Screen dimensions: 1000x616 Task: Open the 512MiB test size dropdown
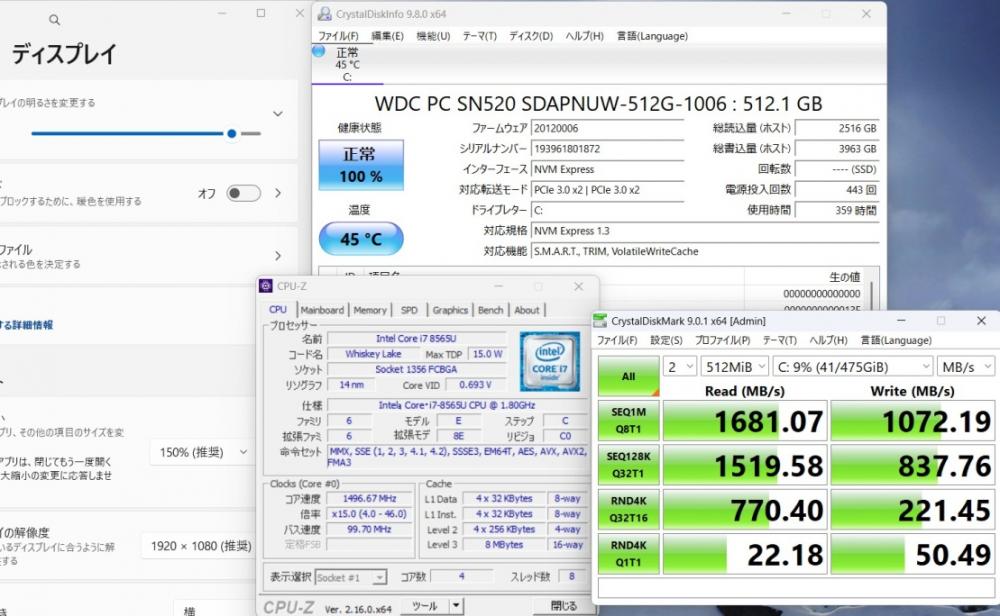[x=737, y=366]
